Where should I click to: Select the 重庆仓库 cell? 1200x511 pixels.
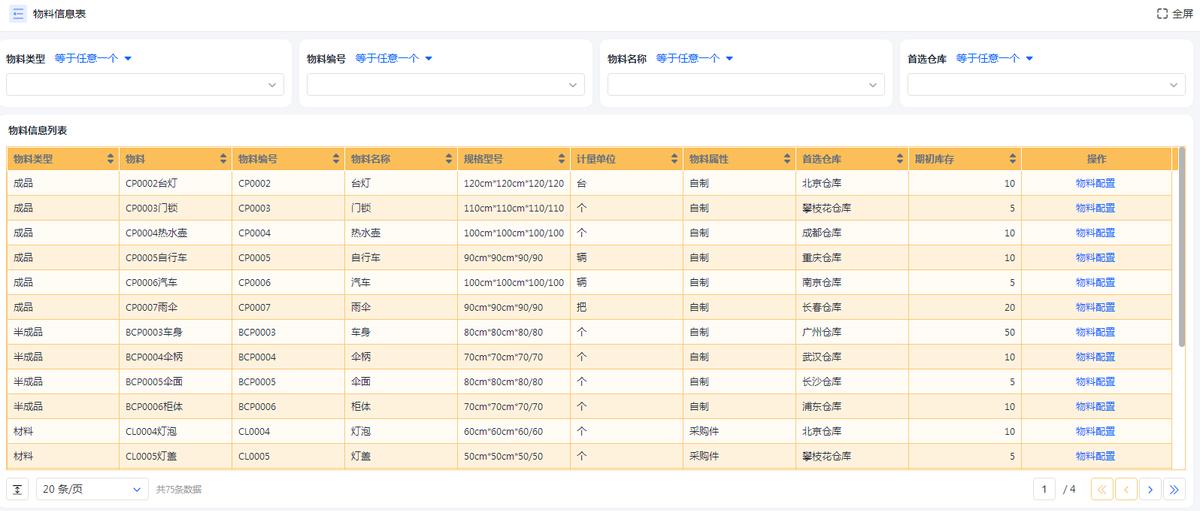pos(852,258)
